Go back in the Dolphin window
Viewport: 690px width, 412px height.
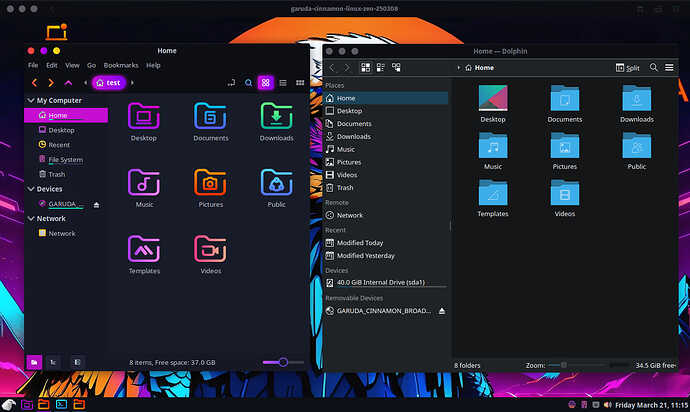coord(332,67)
